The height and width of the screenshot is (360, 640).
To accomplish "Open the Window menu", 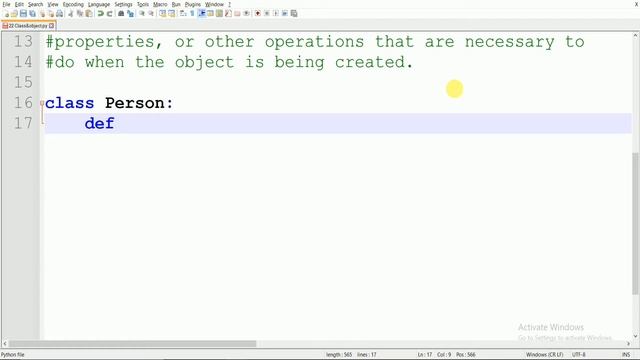I will (214, 4).
